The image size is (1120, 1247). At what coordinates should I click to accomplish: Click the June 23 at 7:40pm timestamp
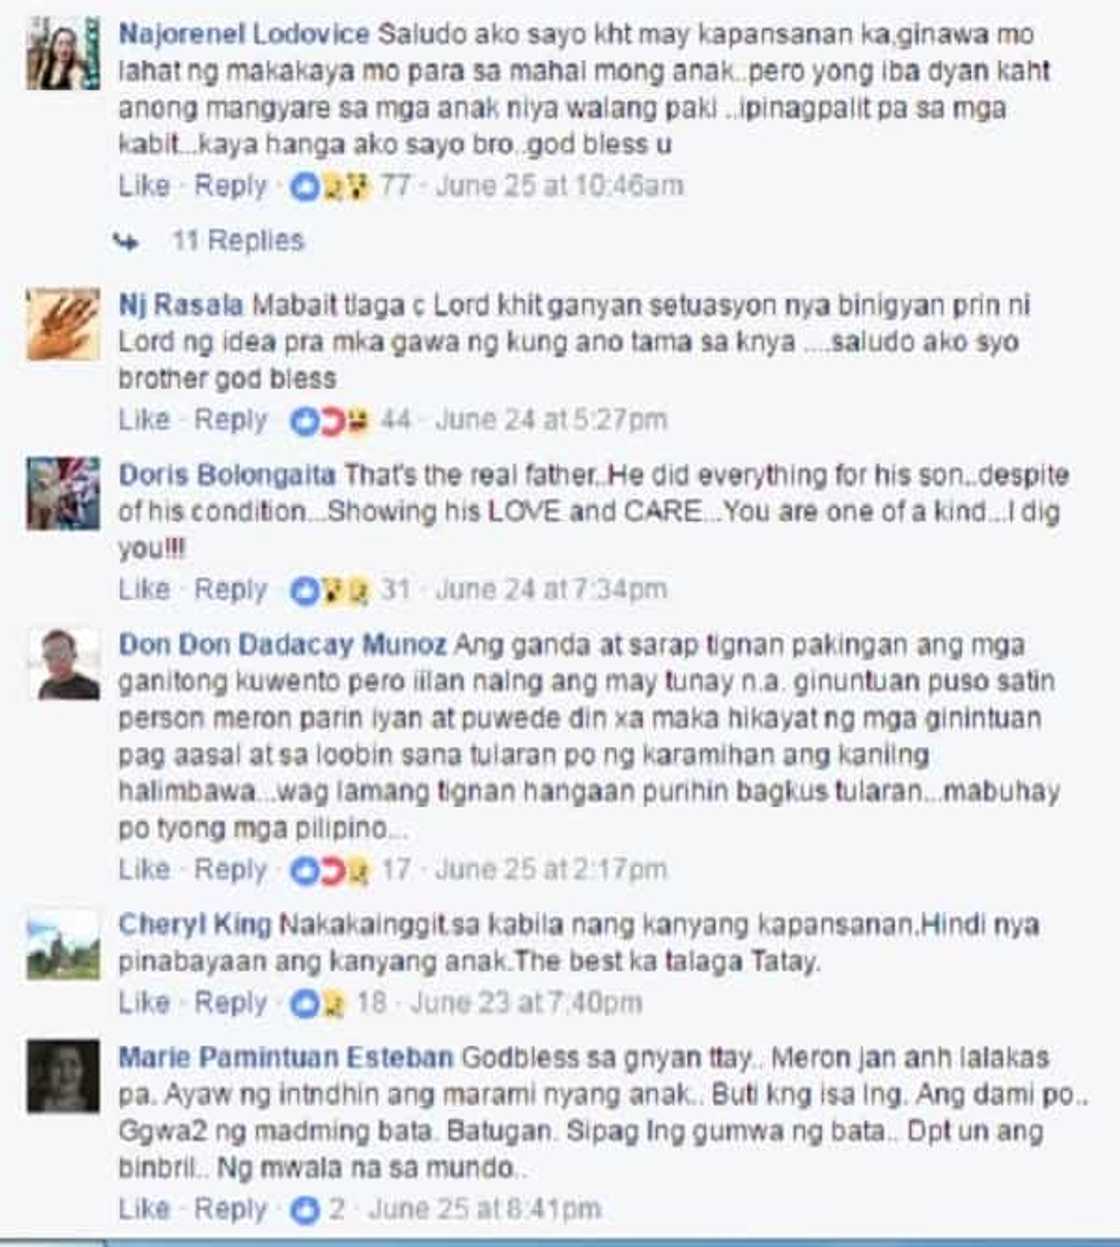(x=526, y=1003)
